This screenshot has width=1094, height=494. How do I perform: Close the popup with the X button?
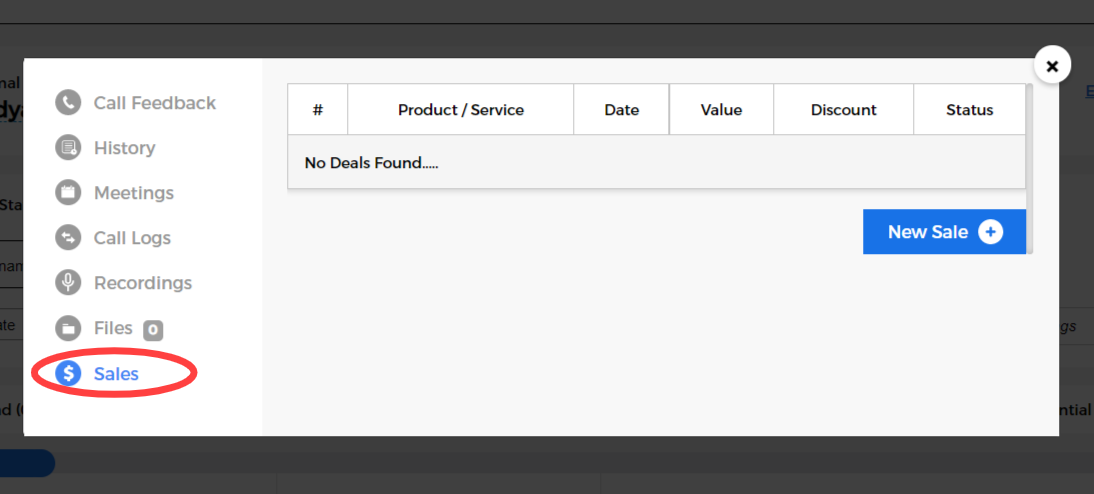(x=1052, y=66)
